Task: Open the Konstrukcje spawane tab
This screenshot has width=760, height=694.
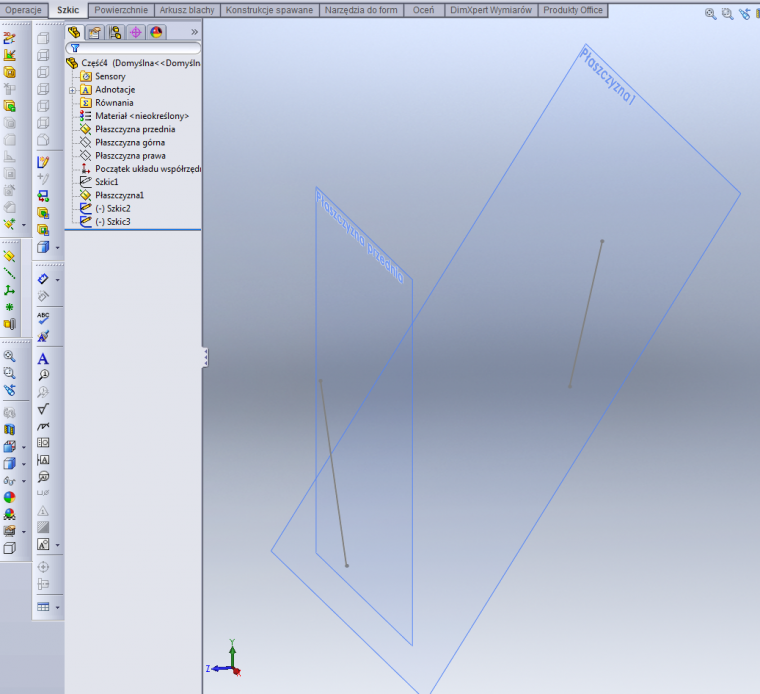Action: coord(269,10)
